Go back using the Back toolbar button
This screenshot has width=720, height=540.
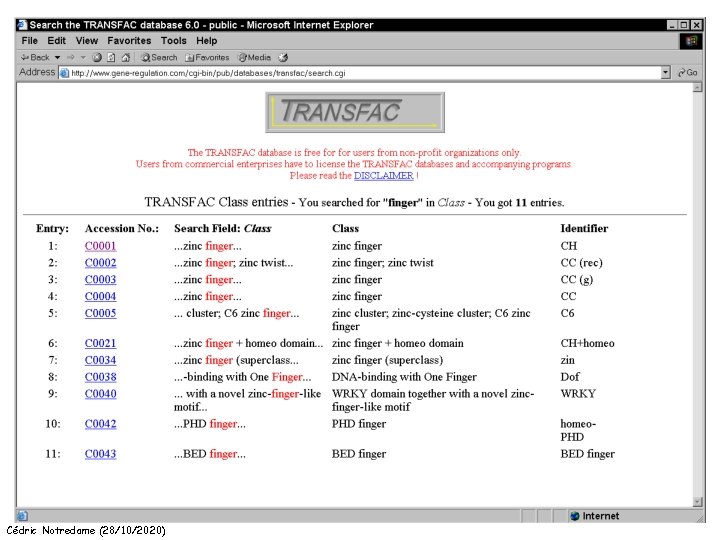35,57
